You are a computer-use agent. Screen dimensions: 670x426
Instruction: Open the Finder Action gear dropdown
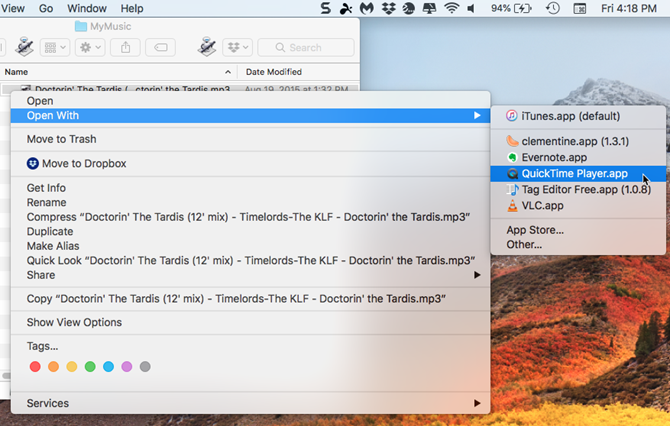click(90, 47)
